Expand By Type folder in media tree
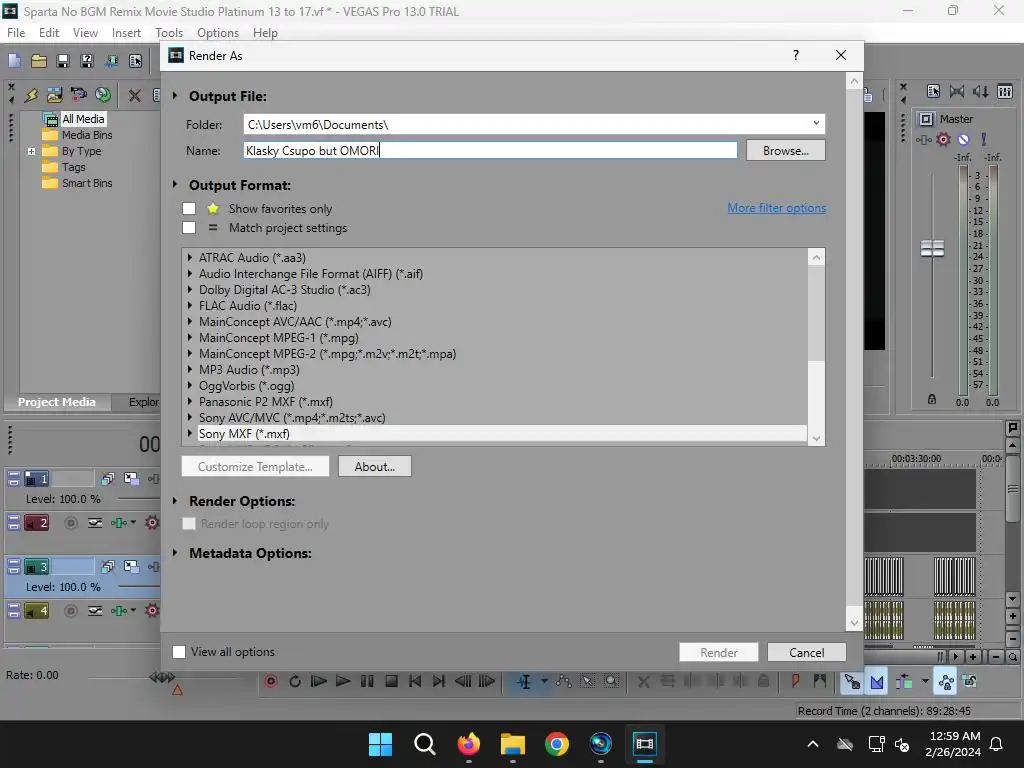 (x=31, y=151)
